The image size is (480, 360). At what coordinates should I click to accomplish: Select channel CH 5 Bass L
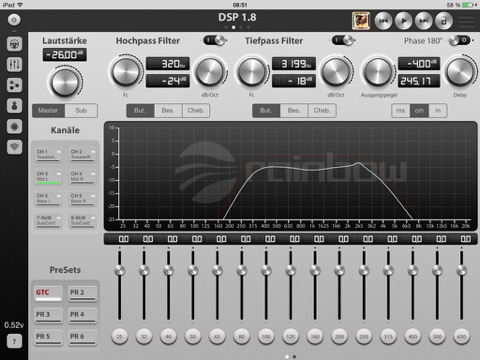click(49, 199)
